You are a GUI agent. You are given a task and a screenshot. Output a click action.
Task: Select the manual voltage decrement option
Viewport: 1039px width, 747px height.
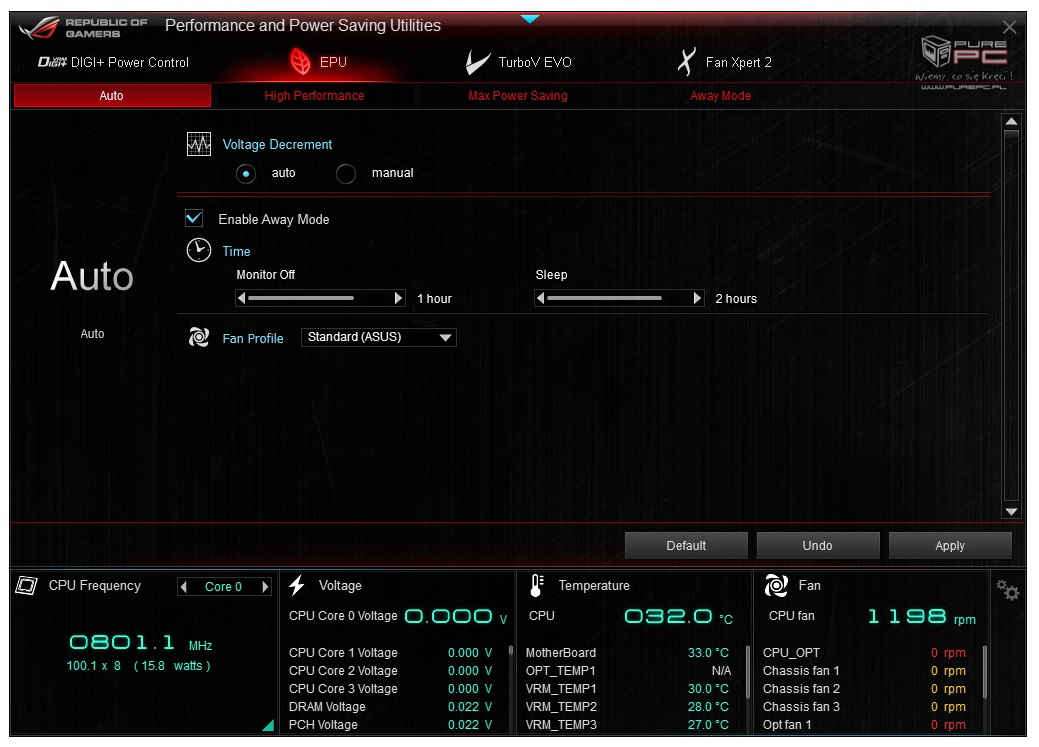pyautogui.click(x=346, y=174)
